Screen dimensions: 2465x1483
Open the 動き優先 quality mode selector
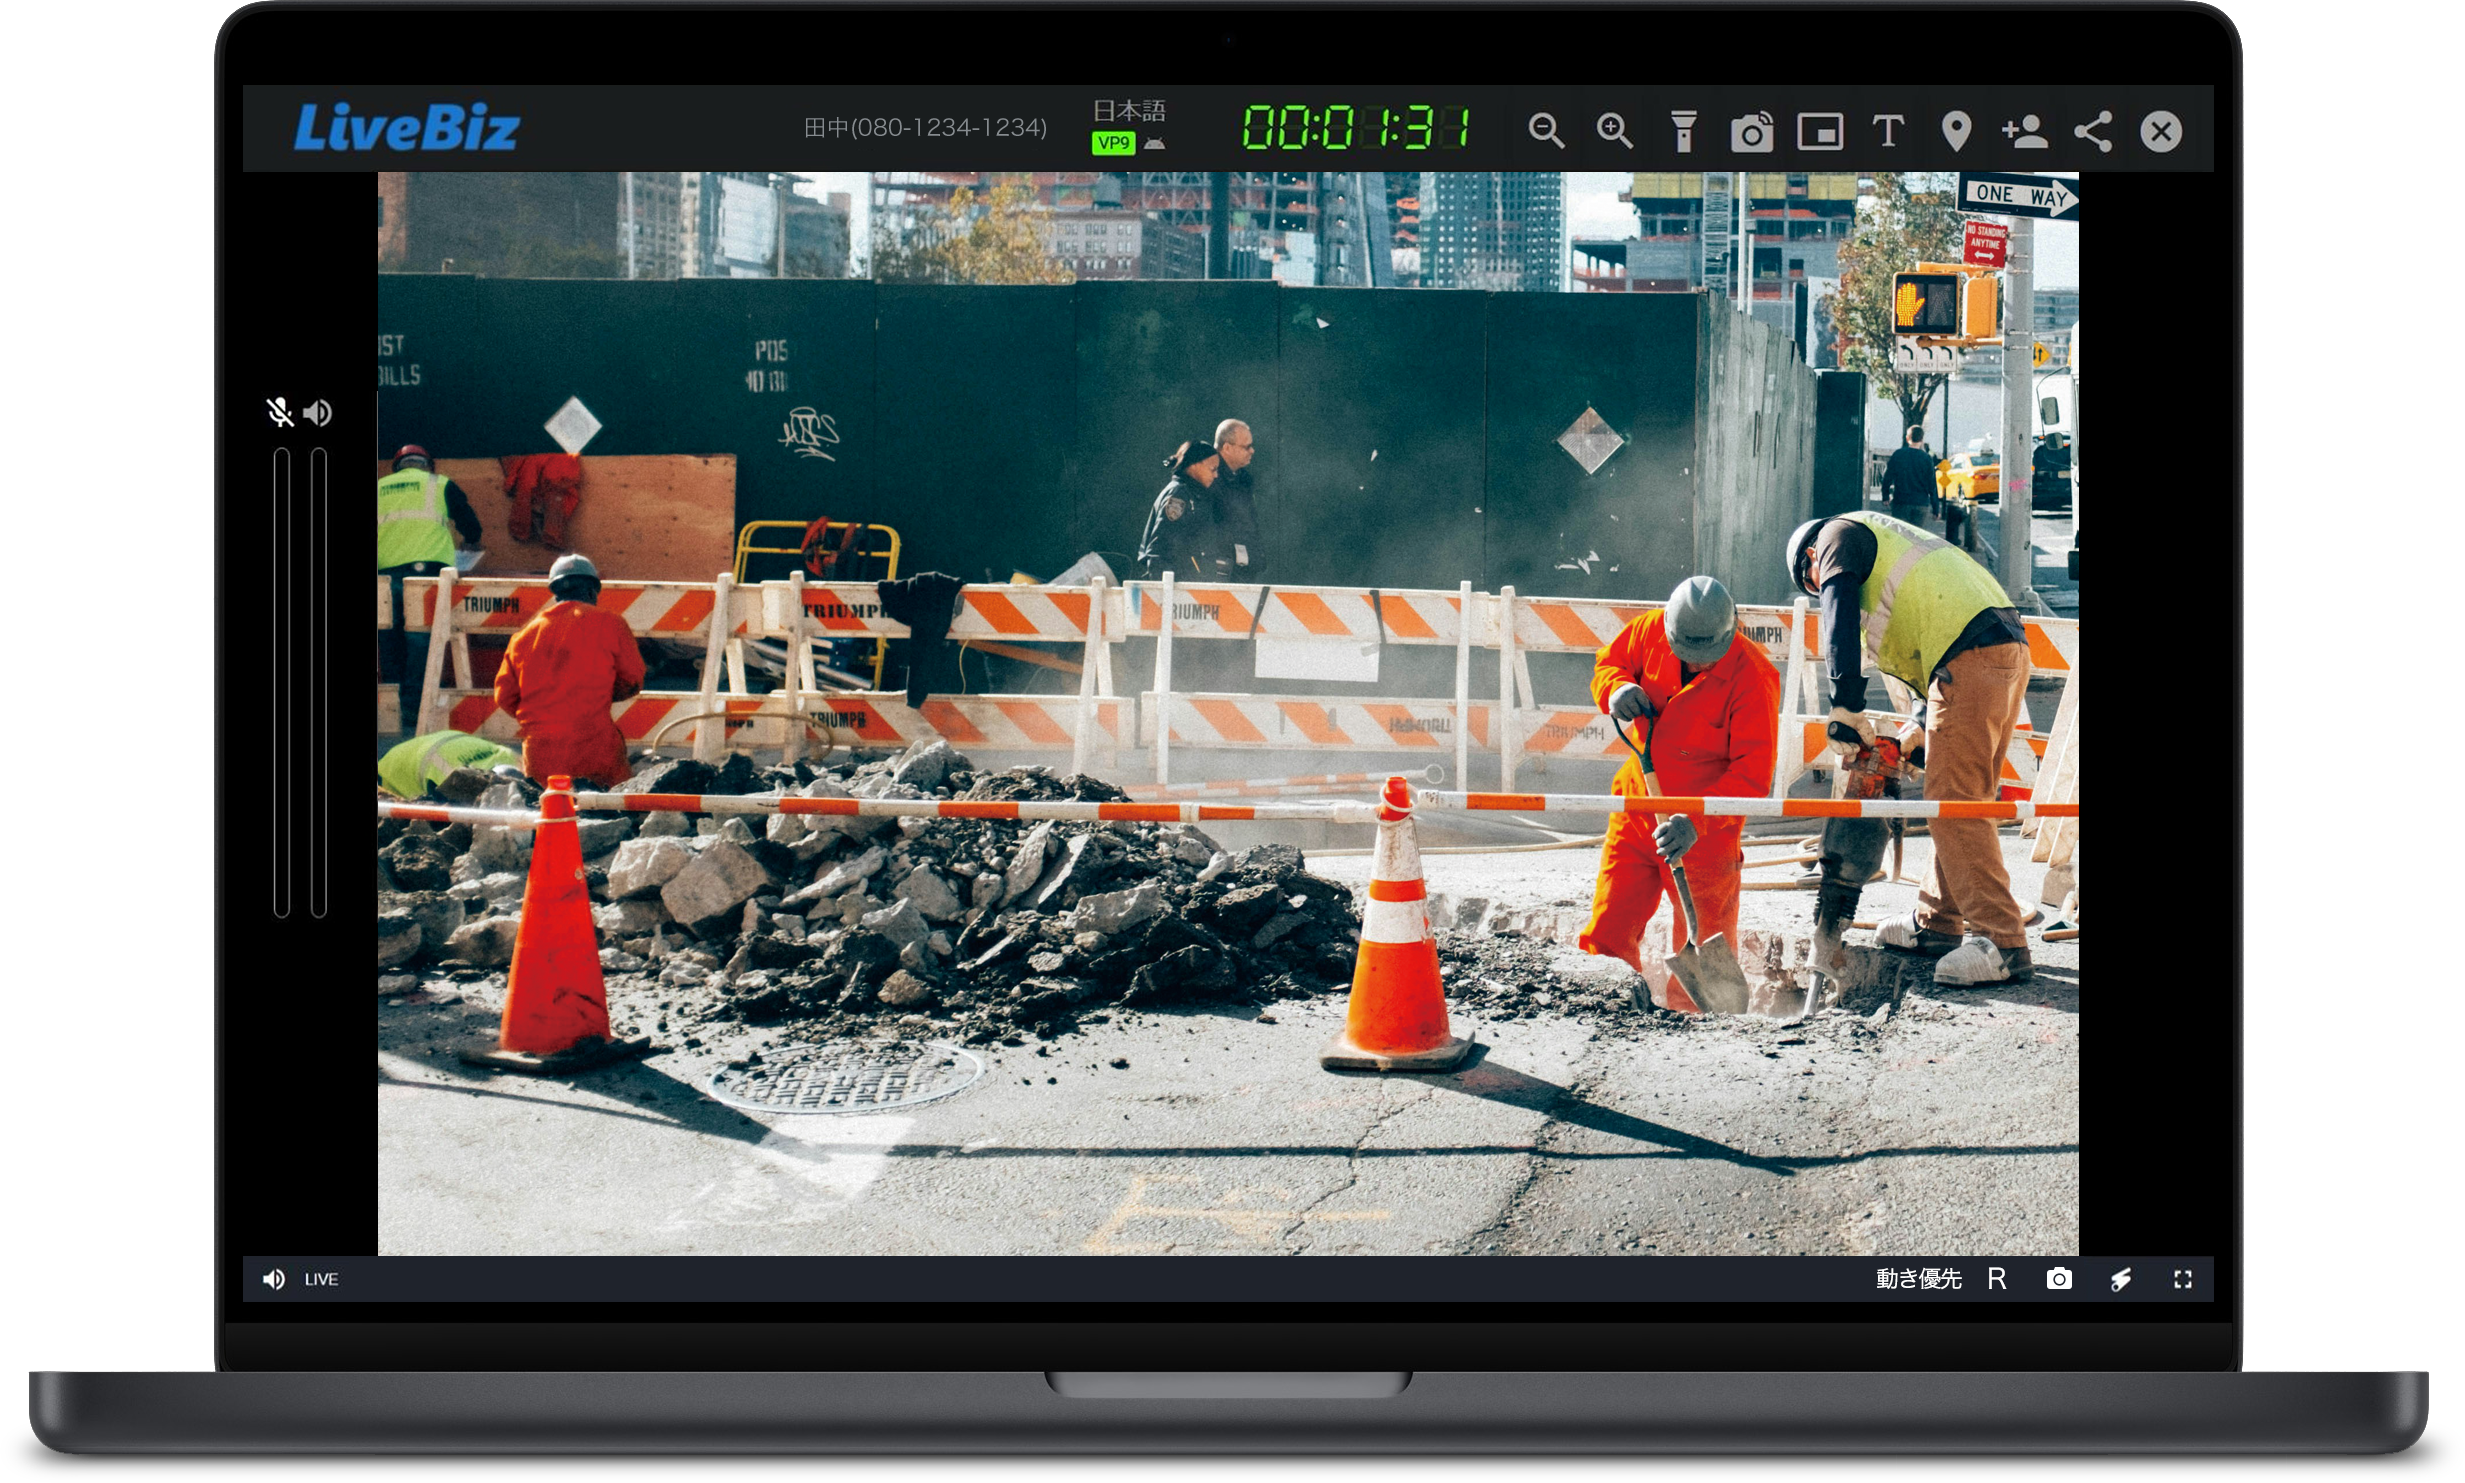coord(1918,1279)
